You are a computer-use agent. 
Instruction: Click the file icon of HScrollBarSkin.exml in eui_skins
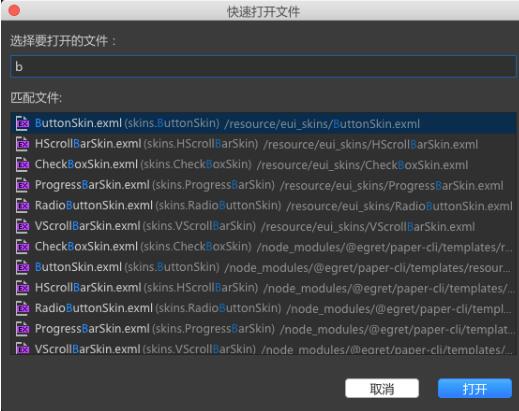(x=23, y=144)
